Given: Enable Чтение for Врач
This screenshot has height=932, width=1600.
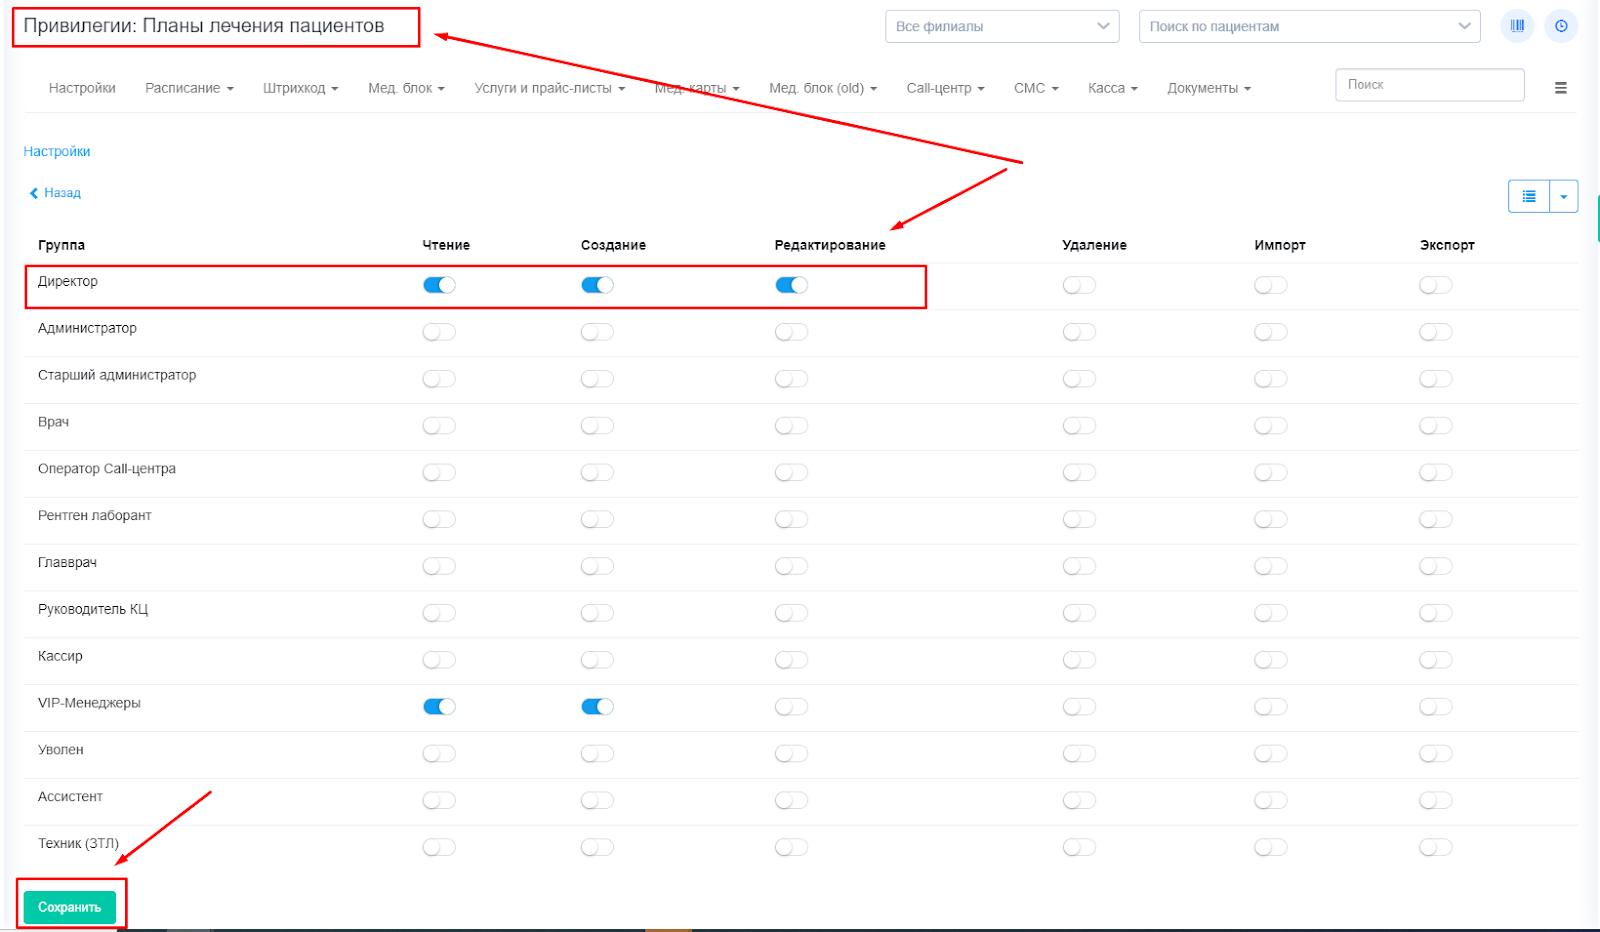Looking at the screenshot, I should [439, 426].
